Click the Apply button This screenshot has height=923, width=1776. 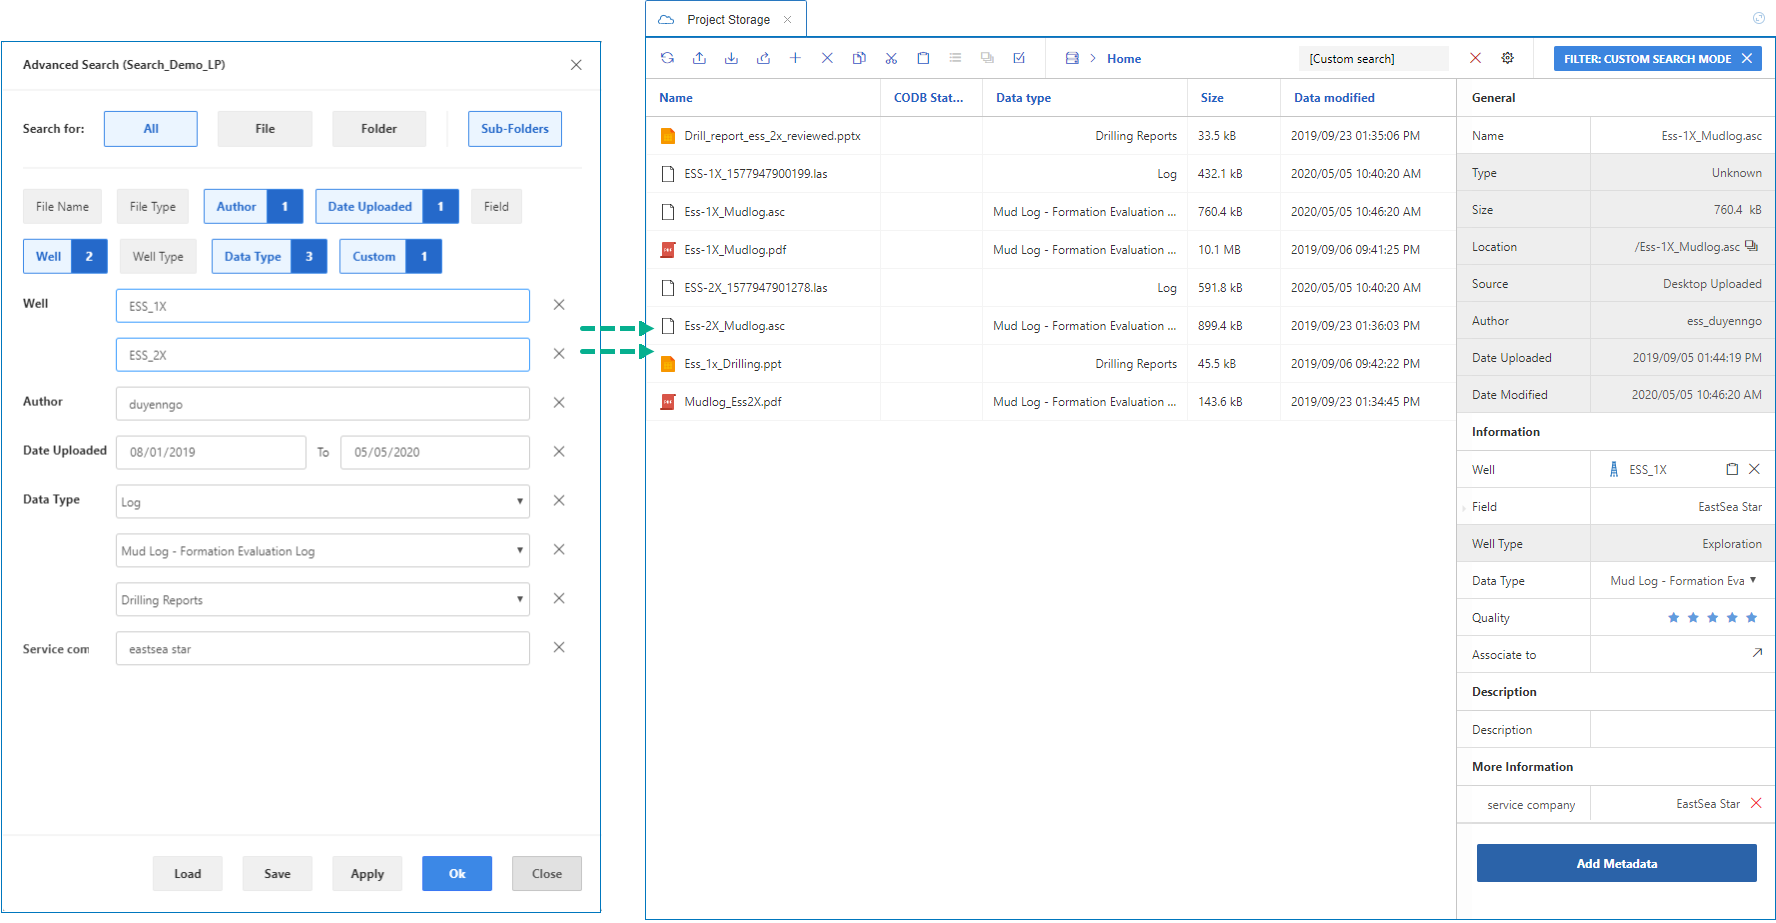pos(367,874)
